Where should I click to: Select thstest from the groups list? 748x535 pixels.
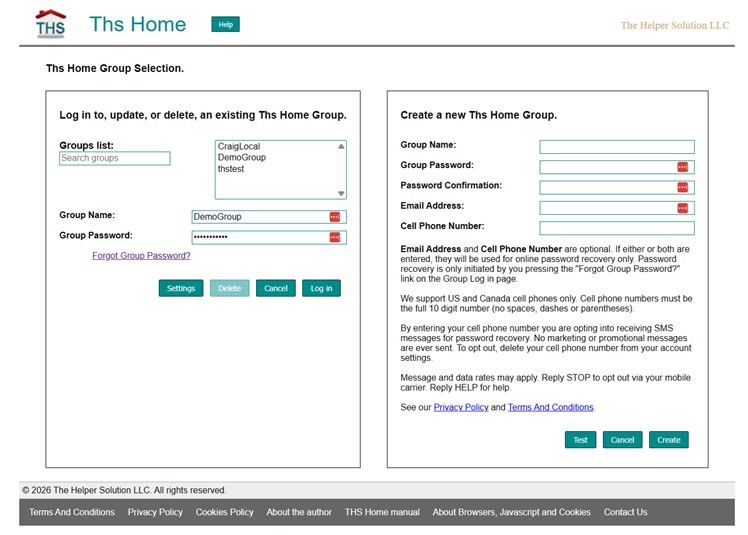tap(231, 169)
